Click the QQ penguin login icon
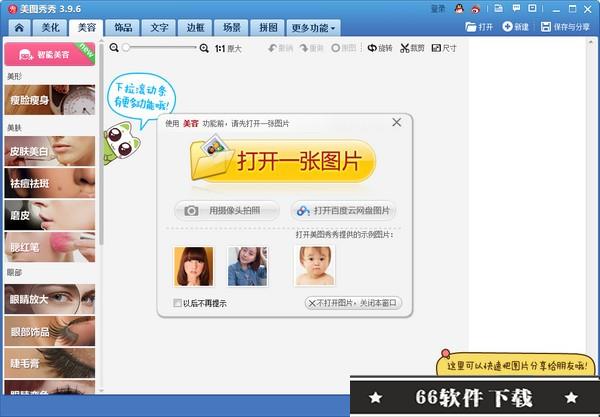This screenshot has height=417, width=600. coord(459,9)
